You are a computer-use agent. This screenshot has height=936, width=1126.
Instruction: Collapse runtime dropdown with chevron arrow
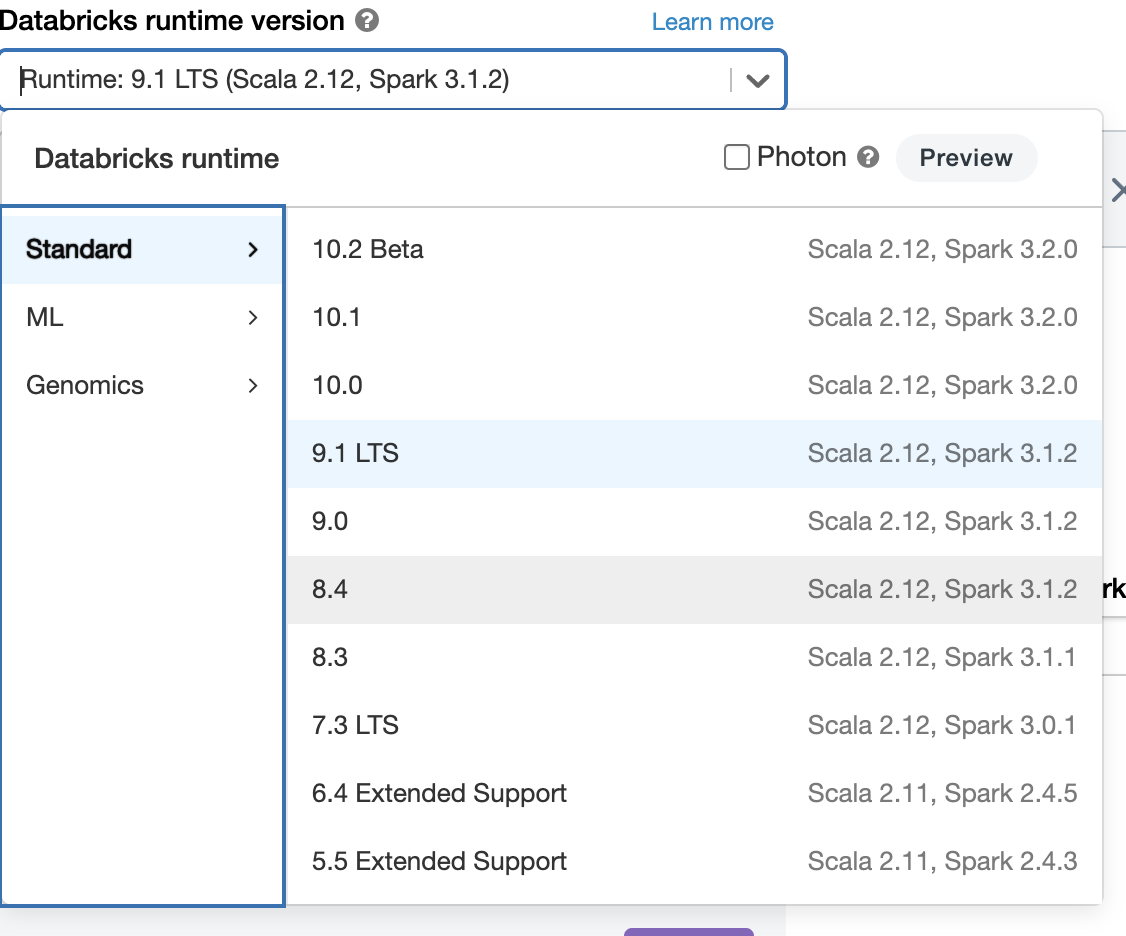[x=758, y=80]
